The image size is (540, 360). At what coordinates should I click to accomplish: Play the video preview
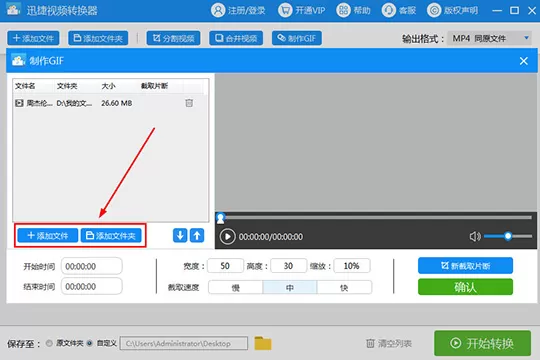point(227,237)
